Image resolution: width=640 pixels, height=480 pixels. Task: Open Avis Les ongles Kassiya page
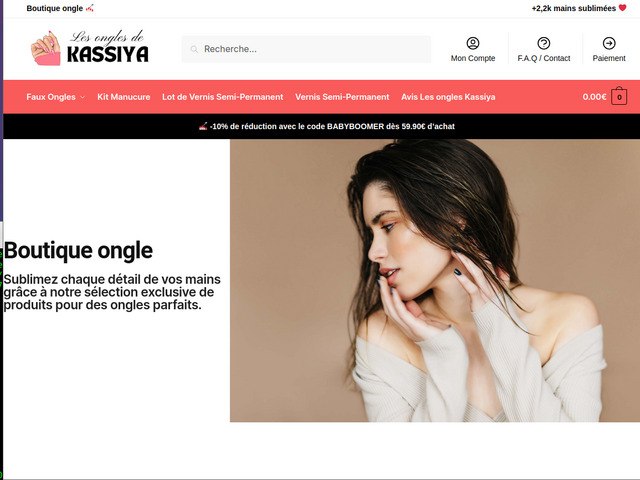click(x=448, y=97)
